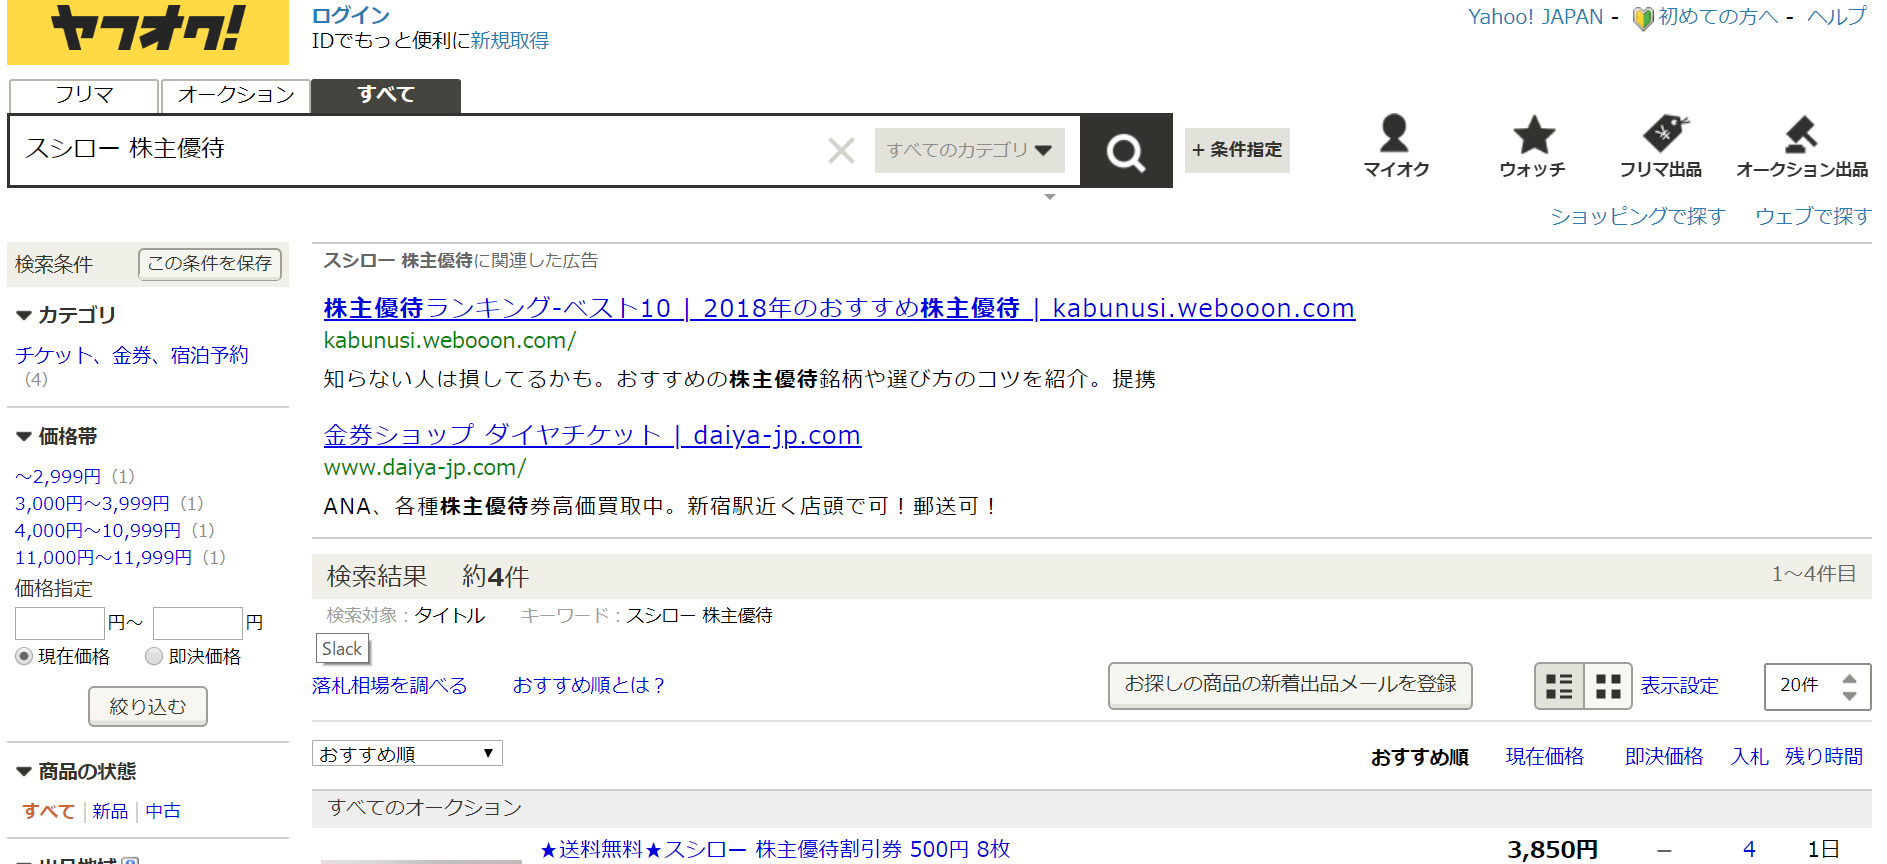Viewport: 1887px width, 864px height.
Task: Click the ＋条件指定 button
Action: (x=1237, y=150)
